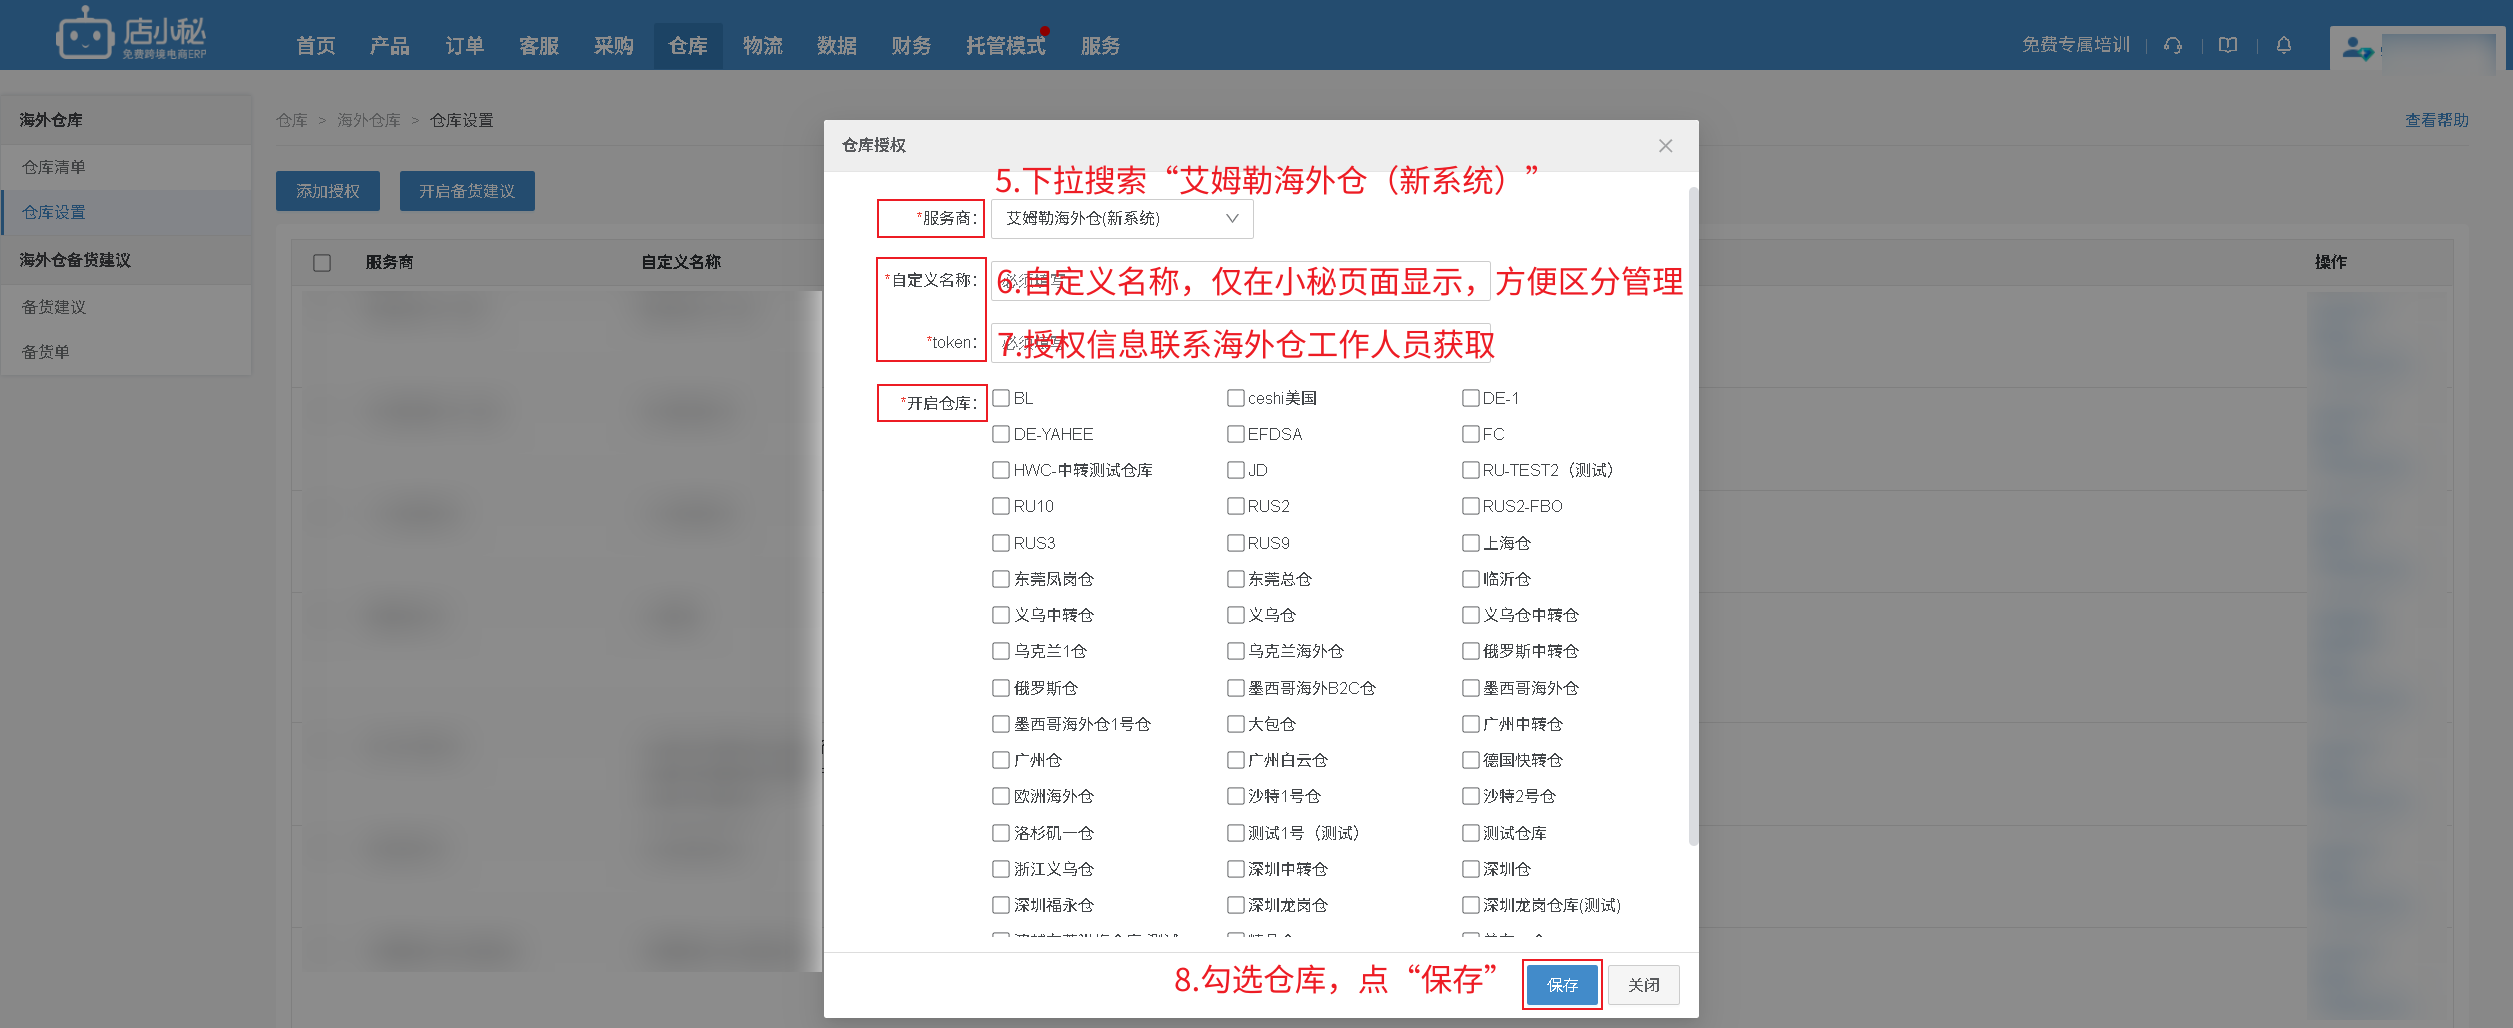
Task: Select the 深圳仓 warehouse checkbox
Action: [1470, 869]
